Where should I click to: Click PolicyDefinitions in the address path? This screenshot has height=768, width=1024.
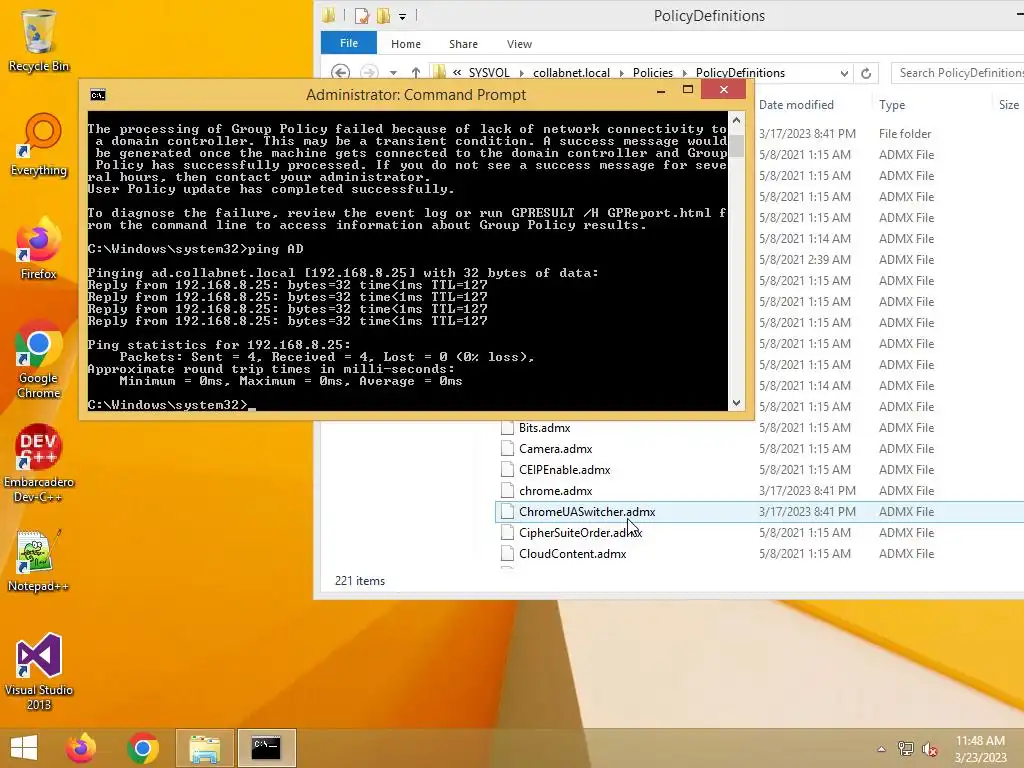click(x=740, y=72)
